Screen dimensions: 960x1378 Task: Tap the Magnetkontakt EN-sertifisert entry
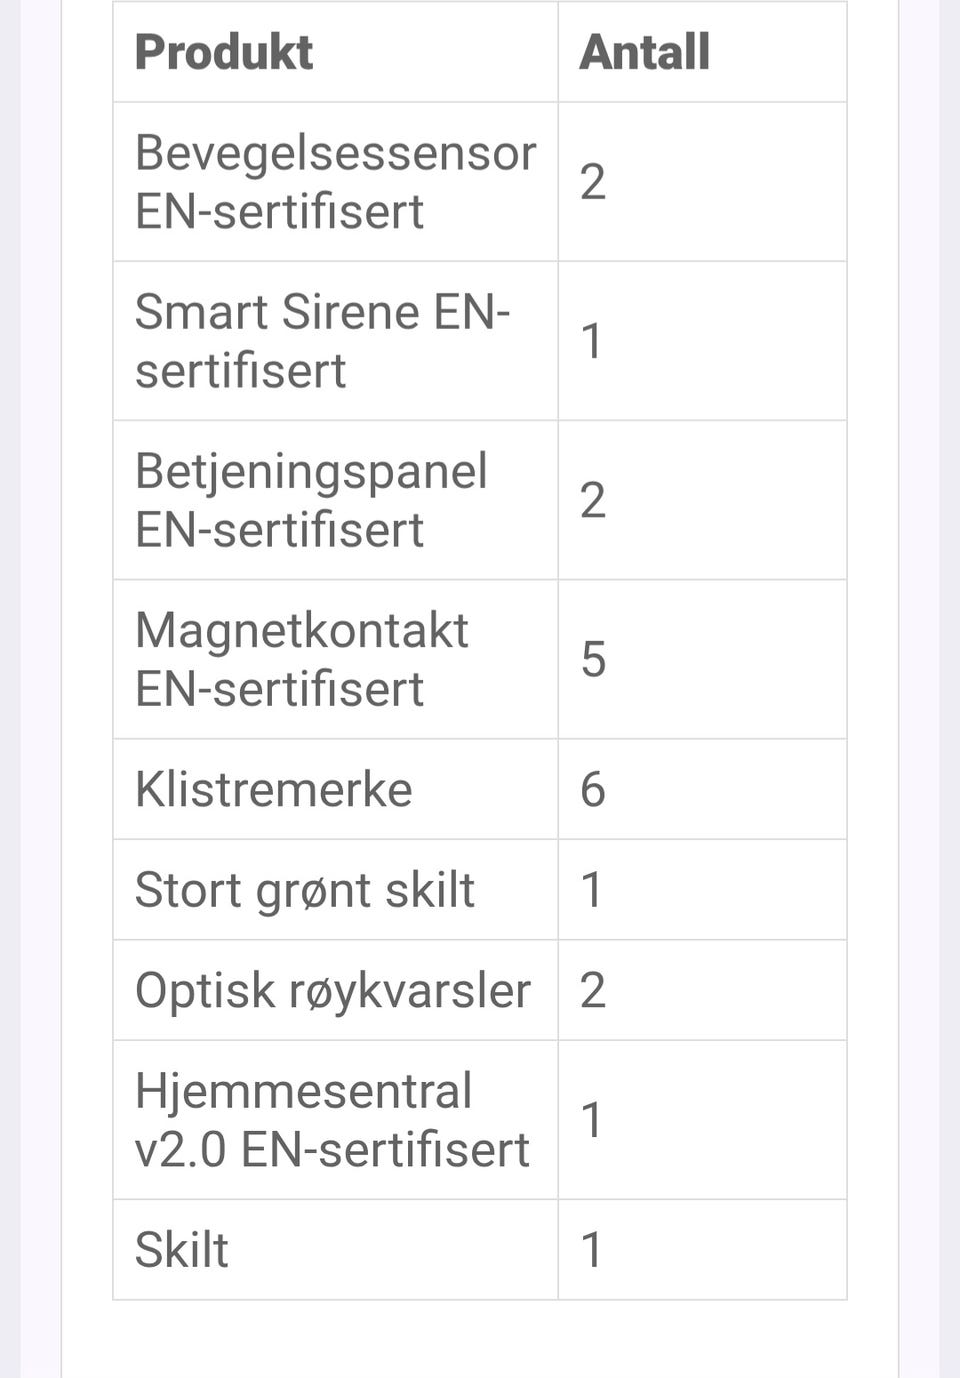301,659
